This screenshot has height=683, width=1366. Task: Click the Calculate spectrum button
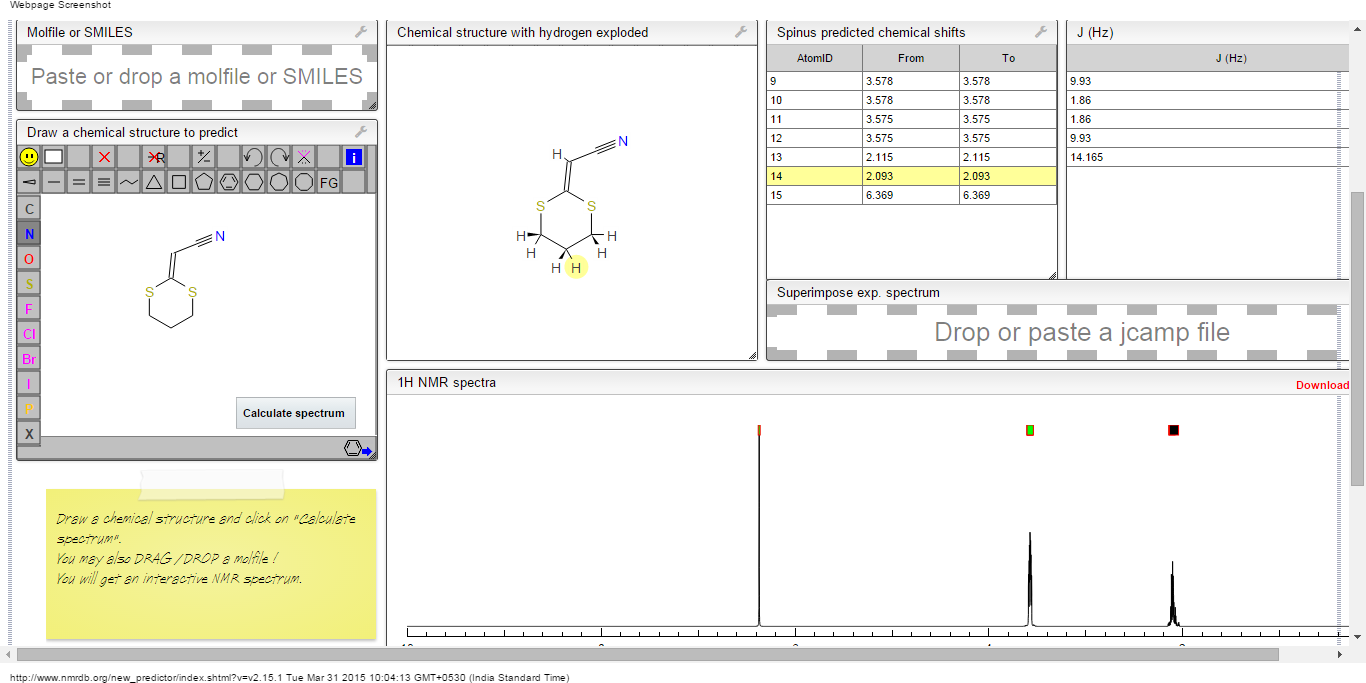click(295, 413)
